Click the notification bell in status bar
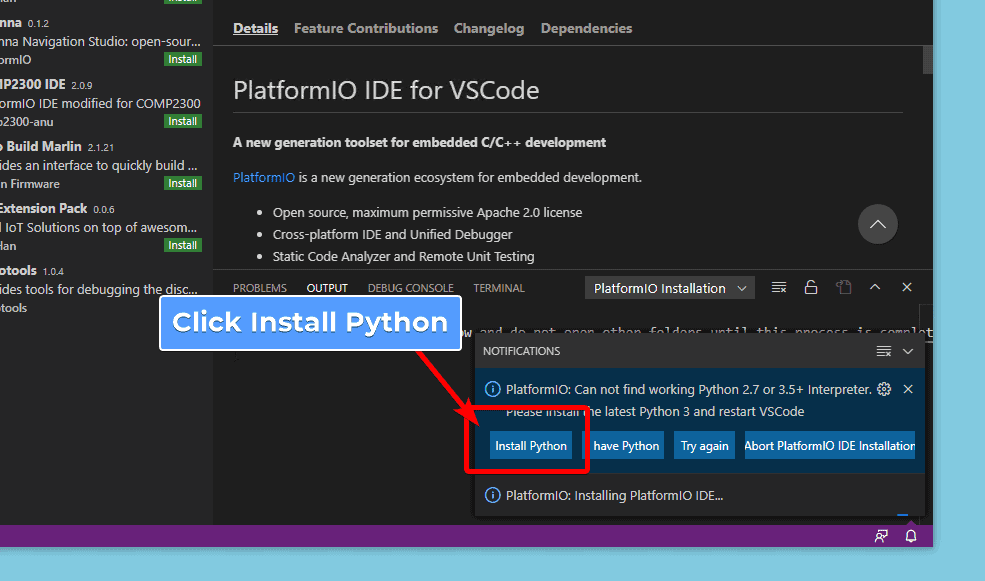Image resolution: width=985 pixels, height=581 pixels. point(910,536)
